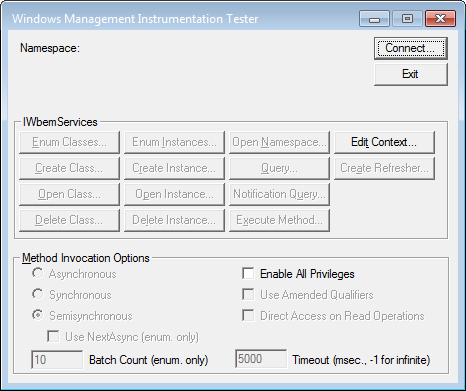Click the Connect... button
The height and width of the screenshot is (391, 466).
(x=410, y=48)
